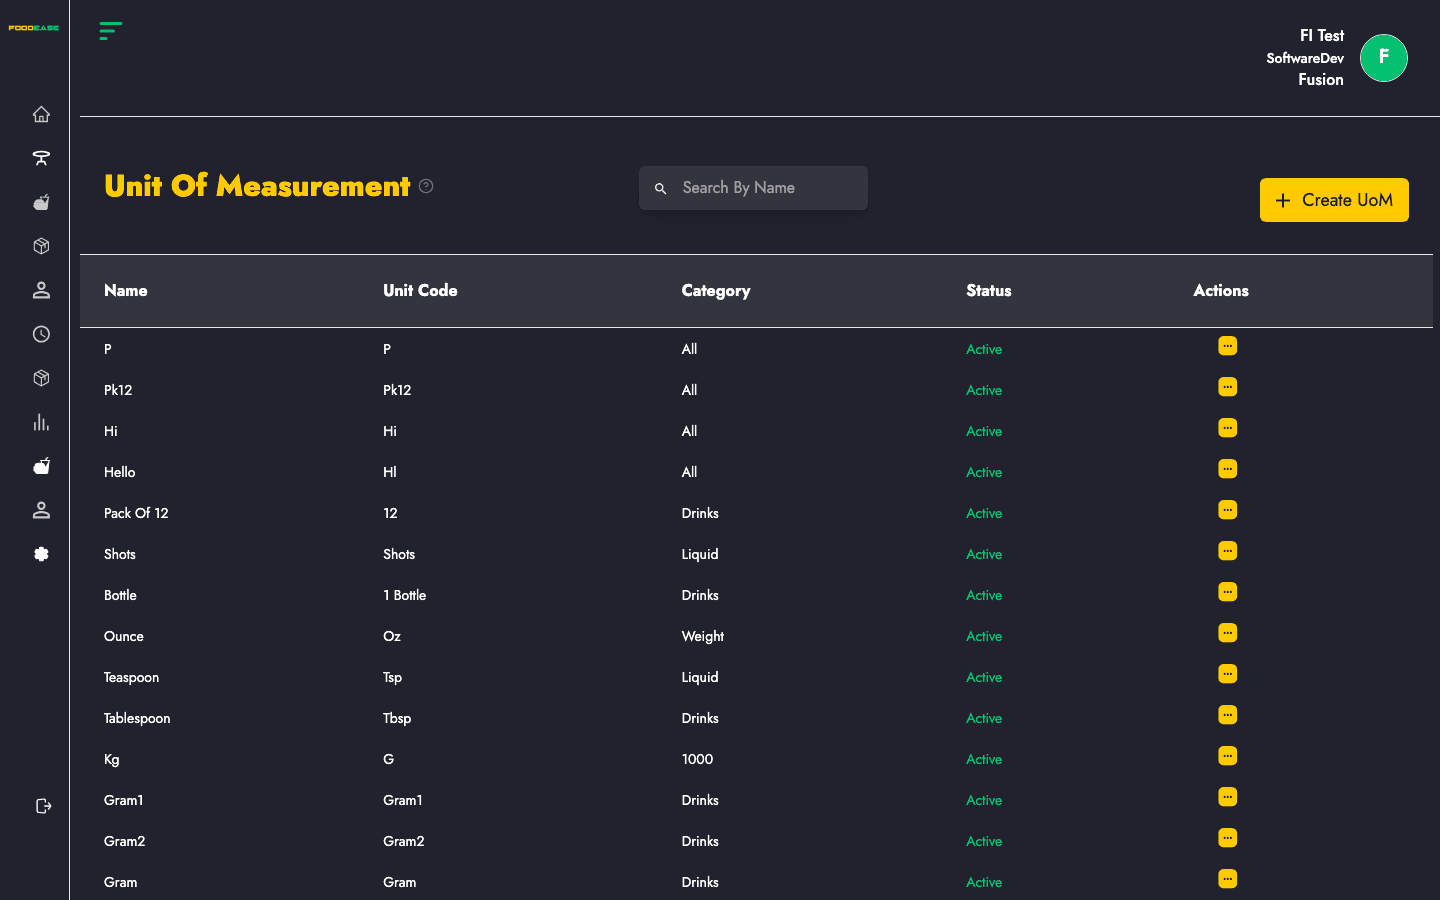Open the first package box sidebar icon
Viewport: 1440px width, 900px height.
point(41,246)
